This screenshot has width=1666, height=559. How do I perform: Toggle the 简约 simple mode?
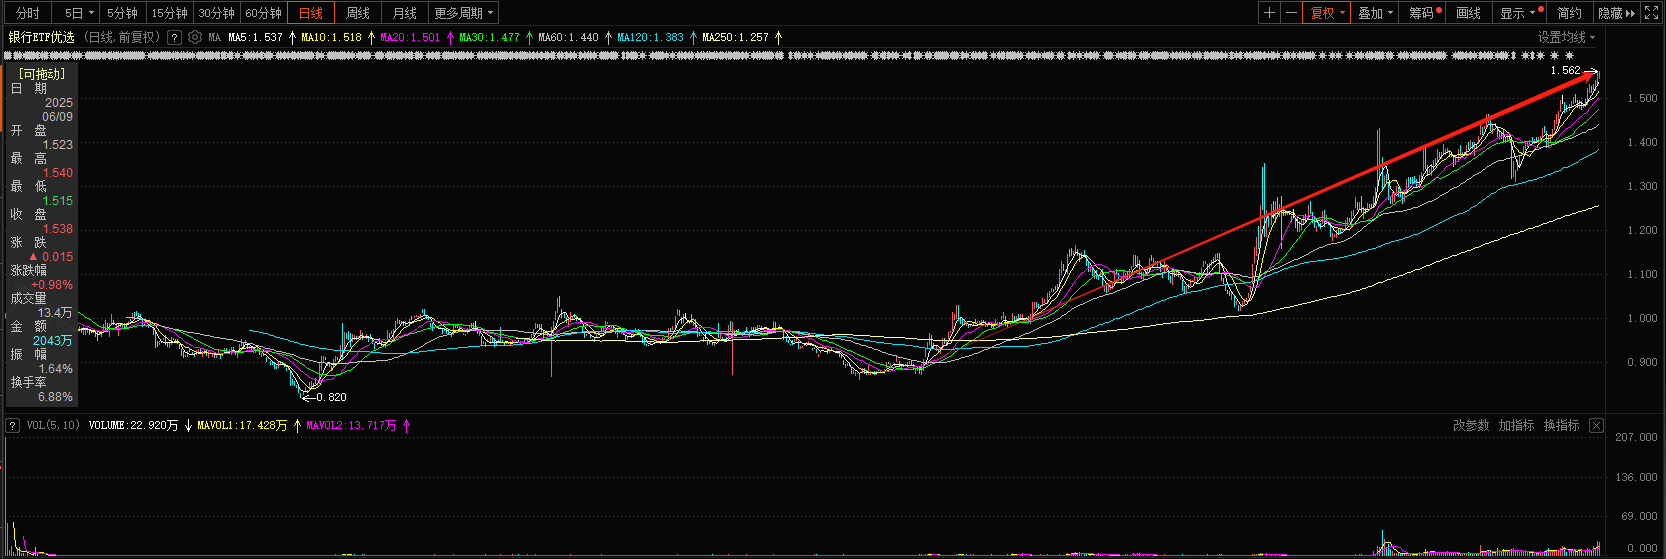pos(1569,13)
